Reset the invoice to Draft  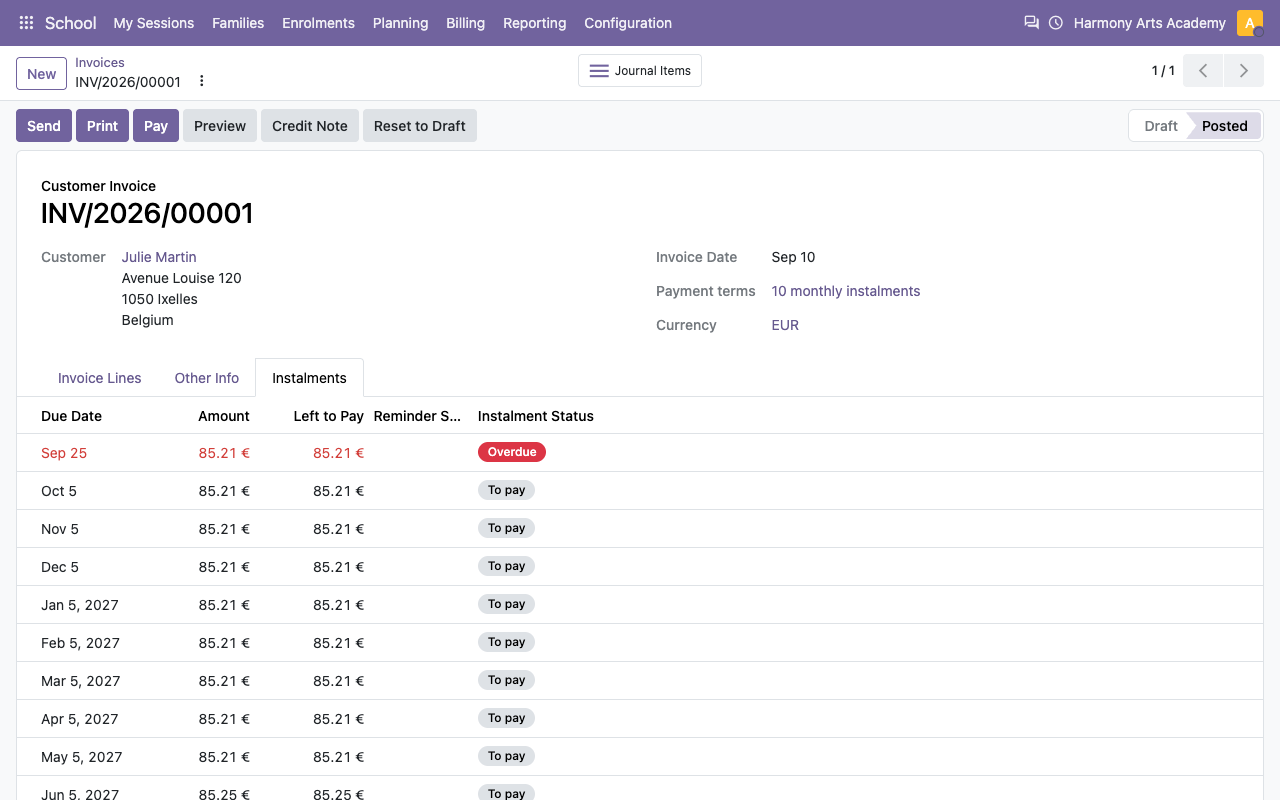click(x=420, y=126)
